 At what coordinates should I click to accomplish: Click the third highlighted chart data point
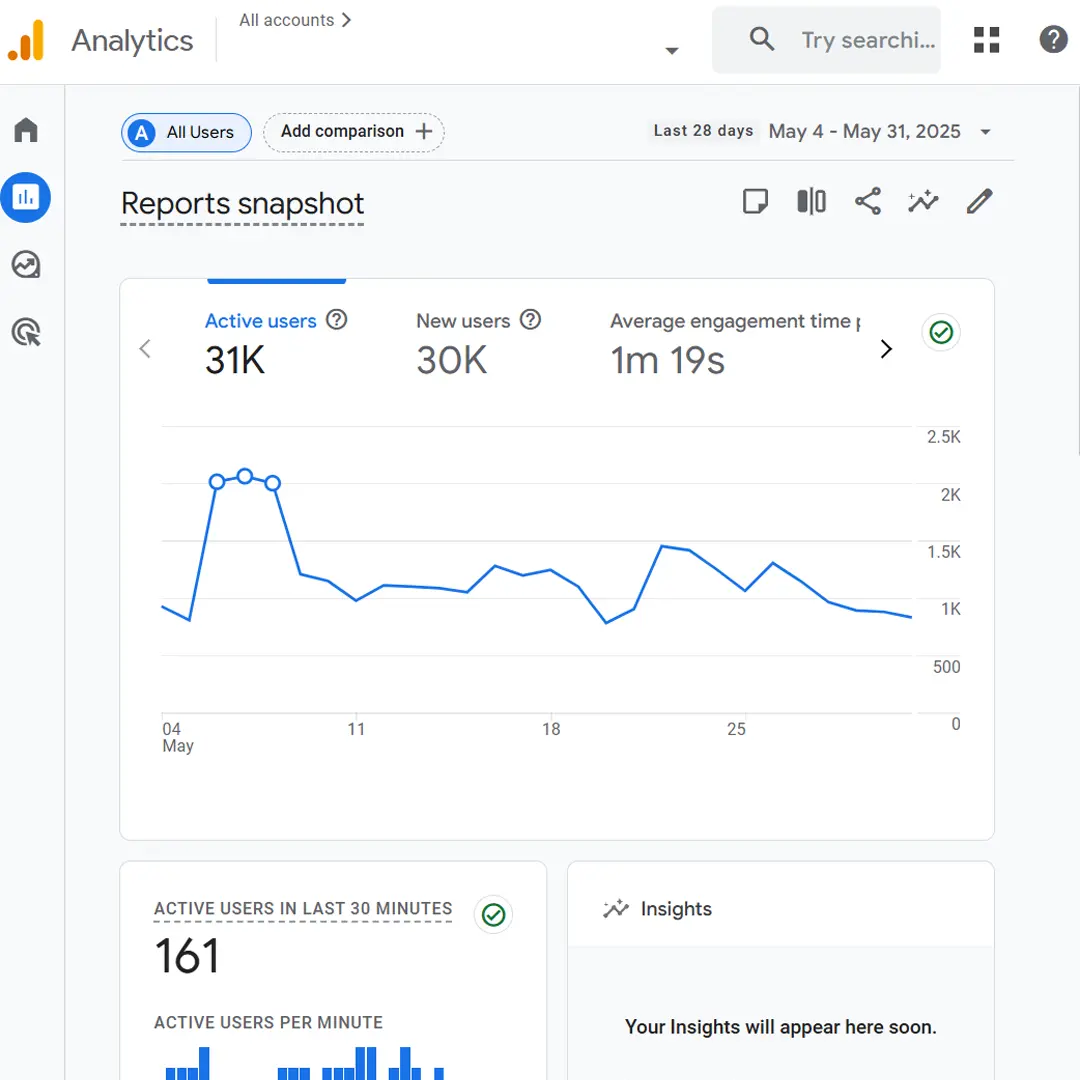[273, 483]
